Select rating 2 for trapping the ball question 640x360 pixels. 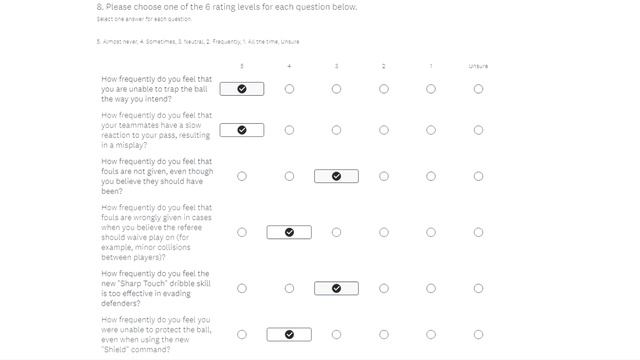[x=384, y=89]
